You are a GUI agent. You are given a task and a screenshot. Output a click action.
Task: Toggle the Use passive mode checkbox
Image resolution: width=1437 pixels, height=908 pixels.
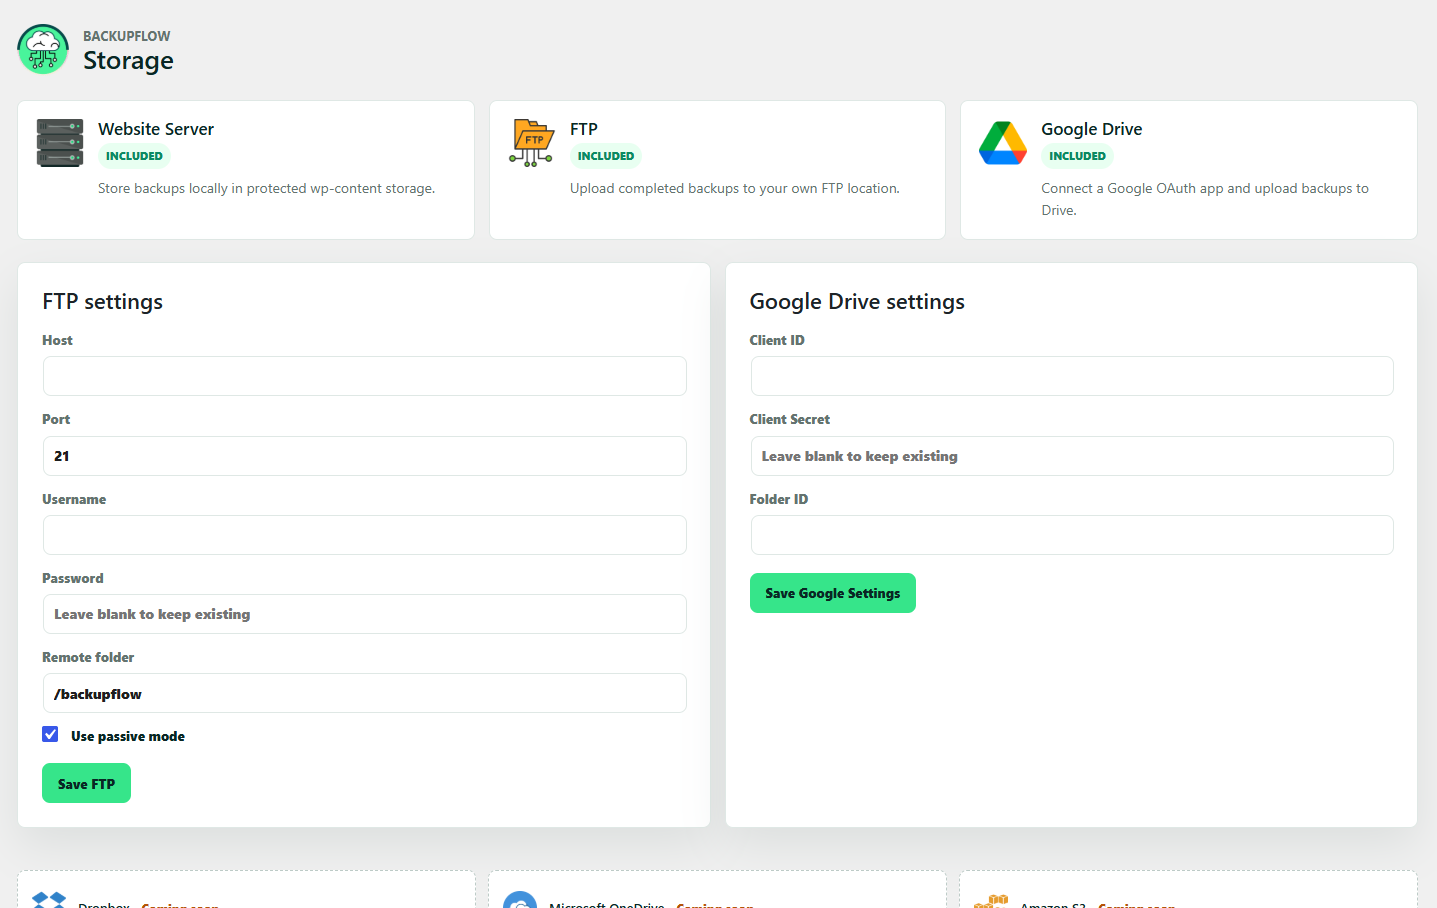click(50, 734)
